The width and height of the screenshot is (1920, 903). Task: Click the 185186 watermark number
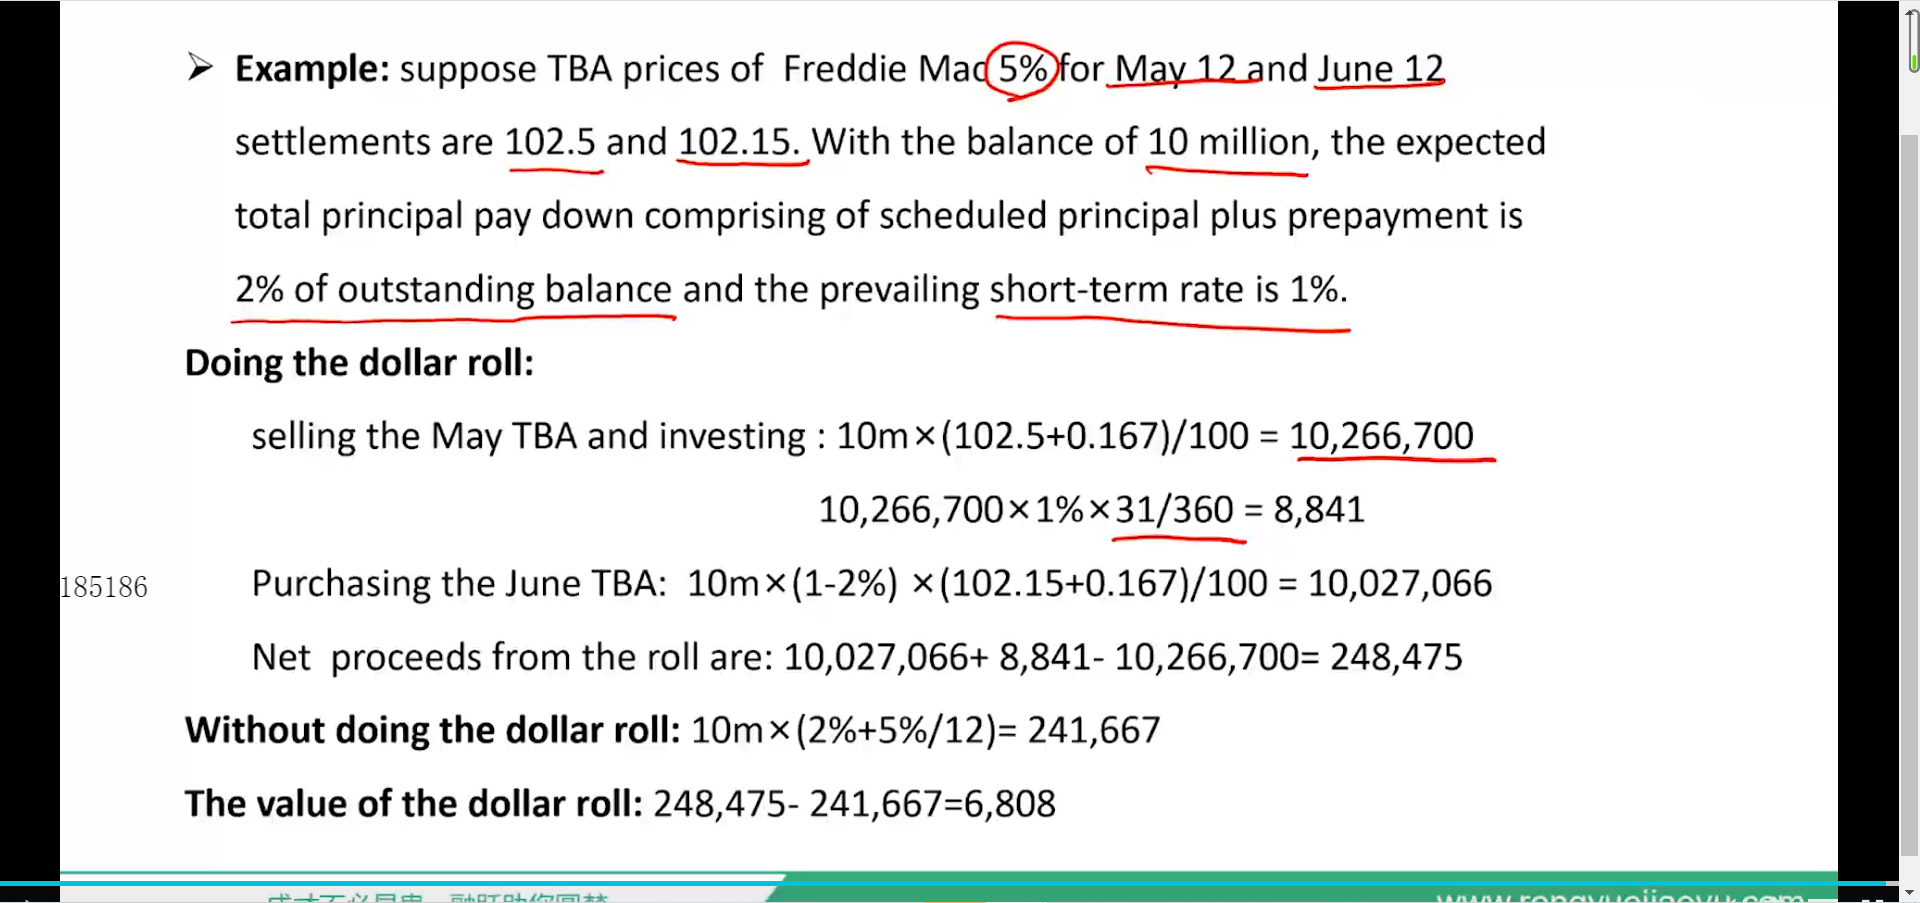coord(104,587)
